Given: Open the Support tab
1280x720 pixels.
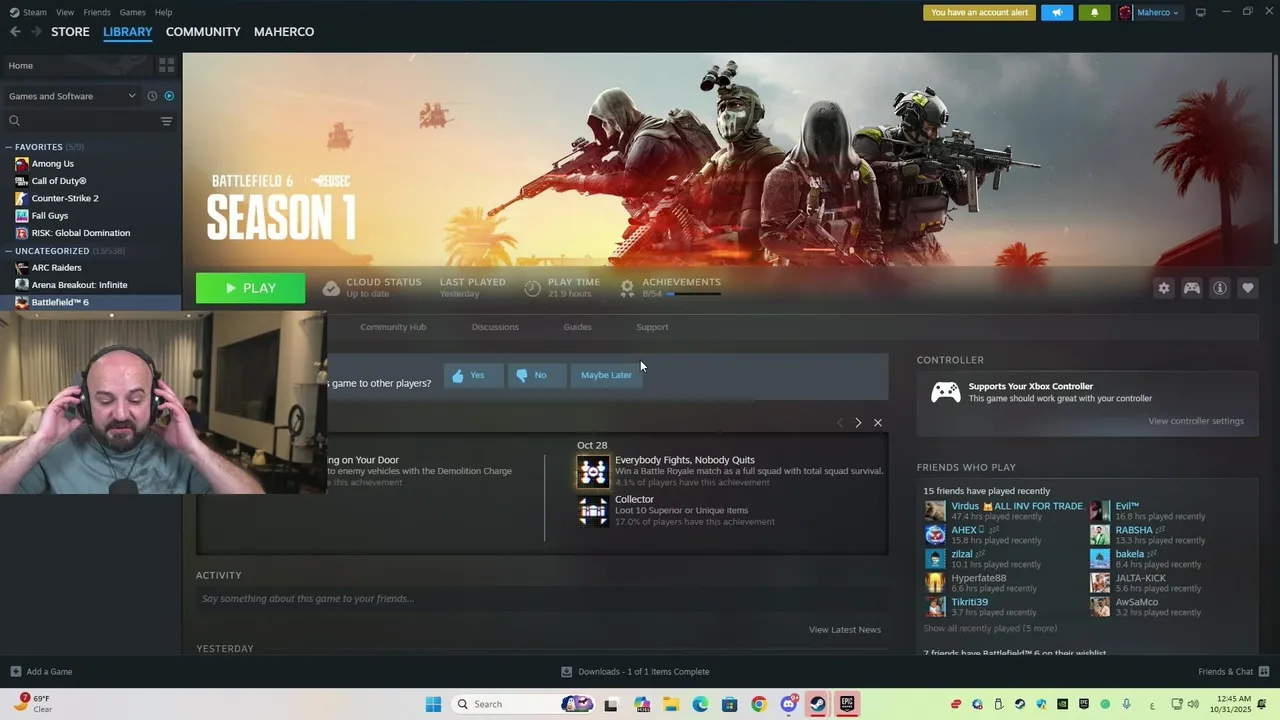Looking at the screenshot, I should (652, 327).
